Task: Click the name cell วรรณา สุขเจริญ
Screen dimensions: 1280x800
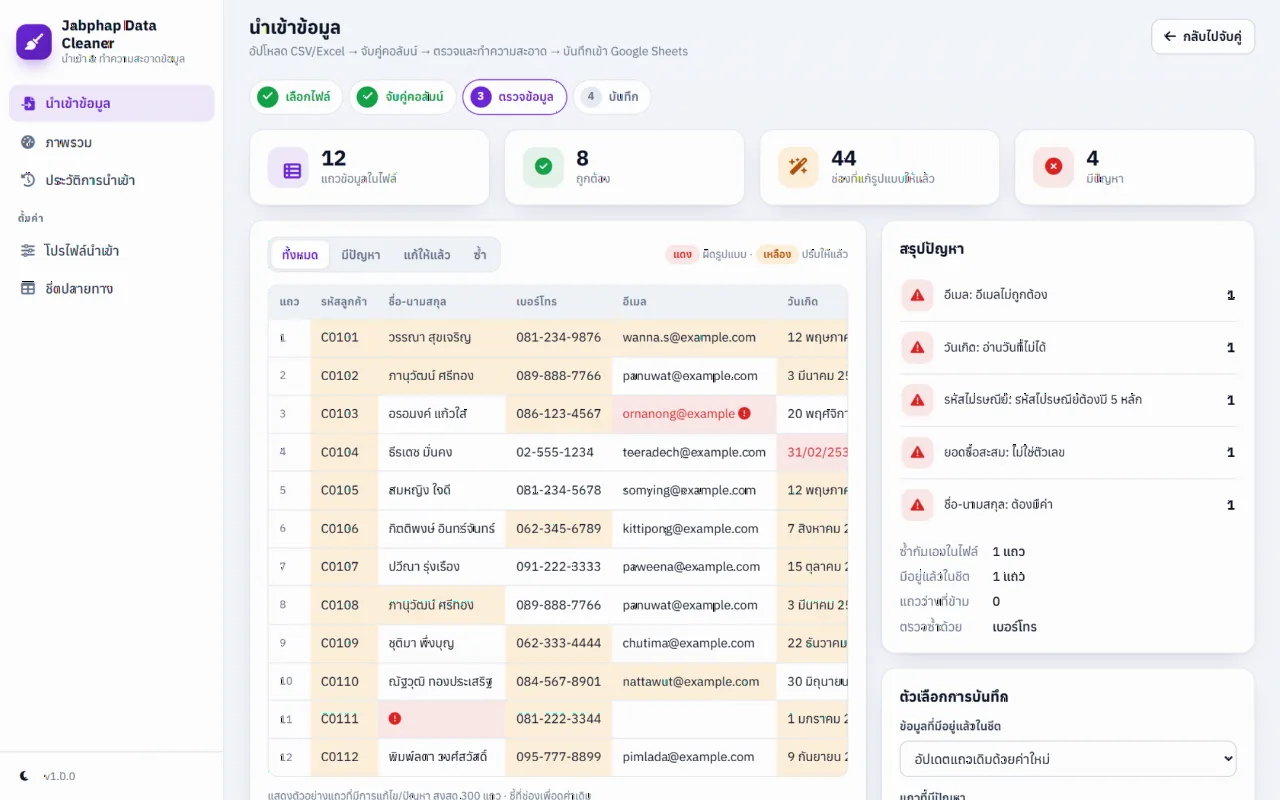Action: [442, 338]
